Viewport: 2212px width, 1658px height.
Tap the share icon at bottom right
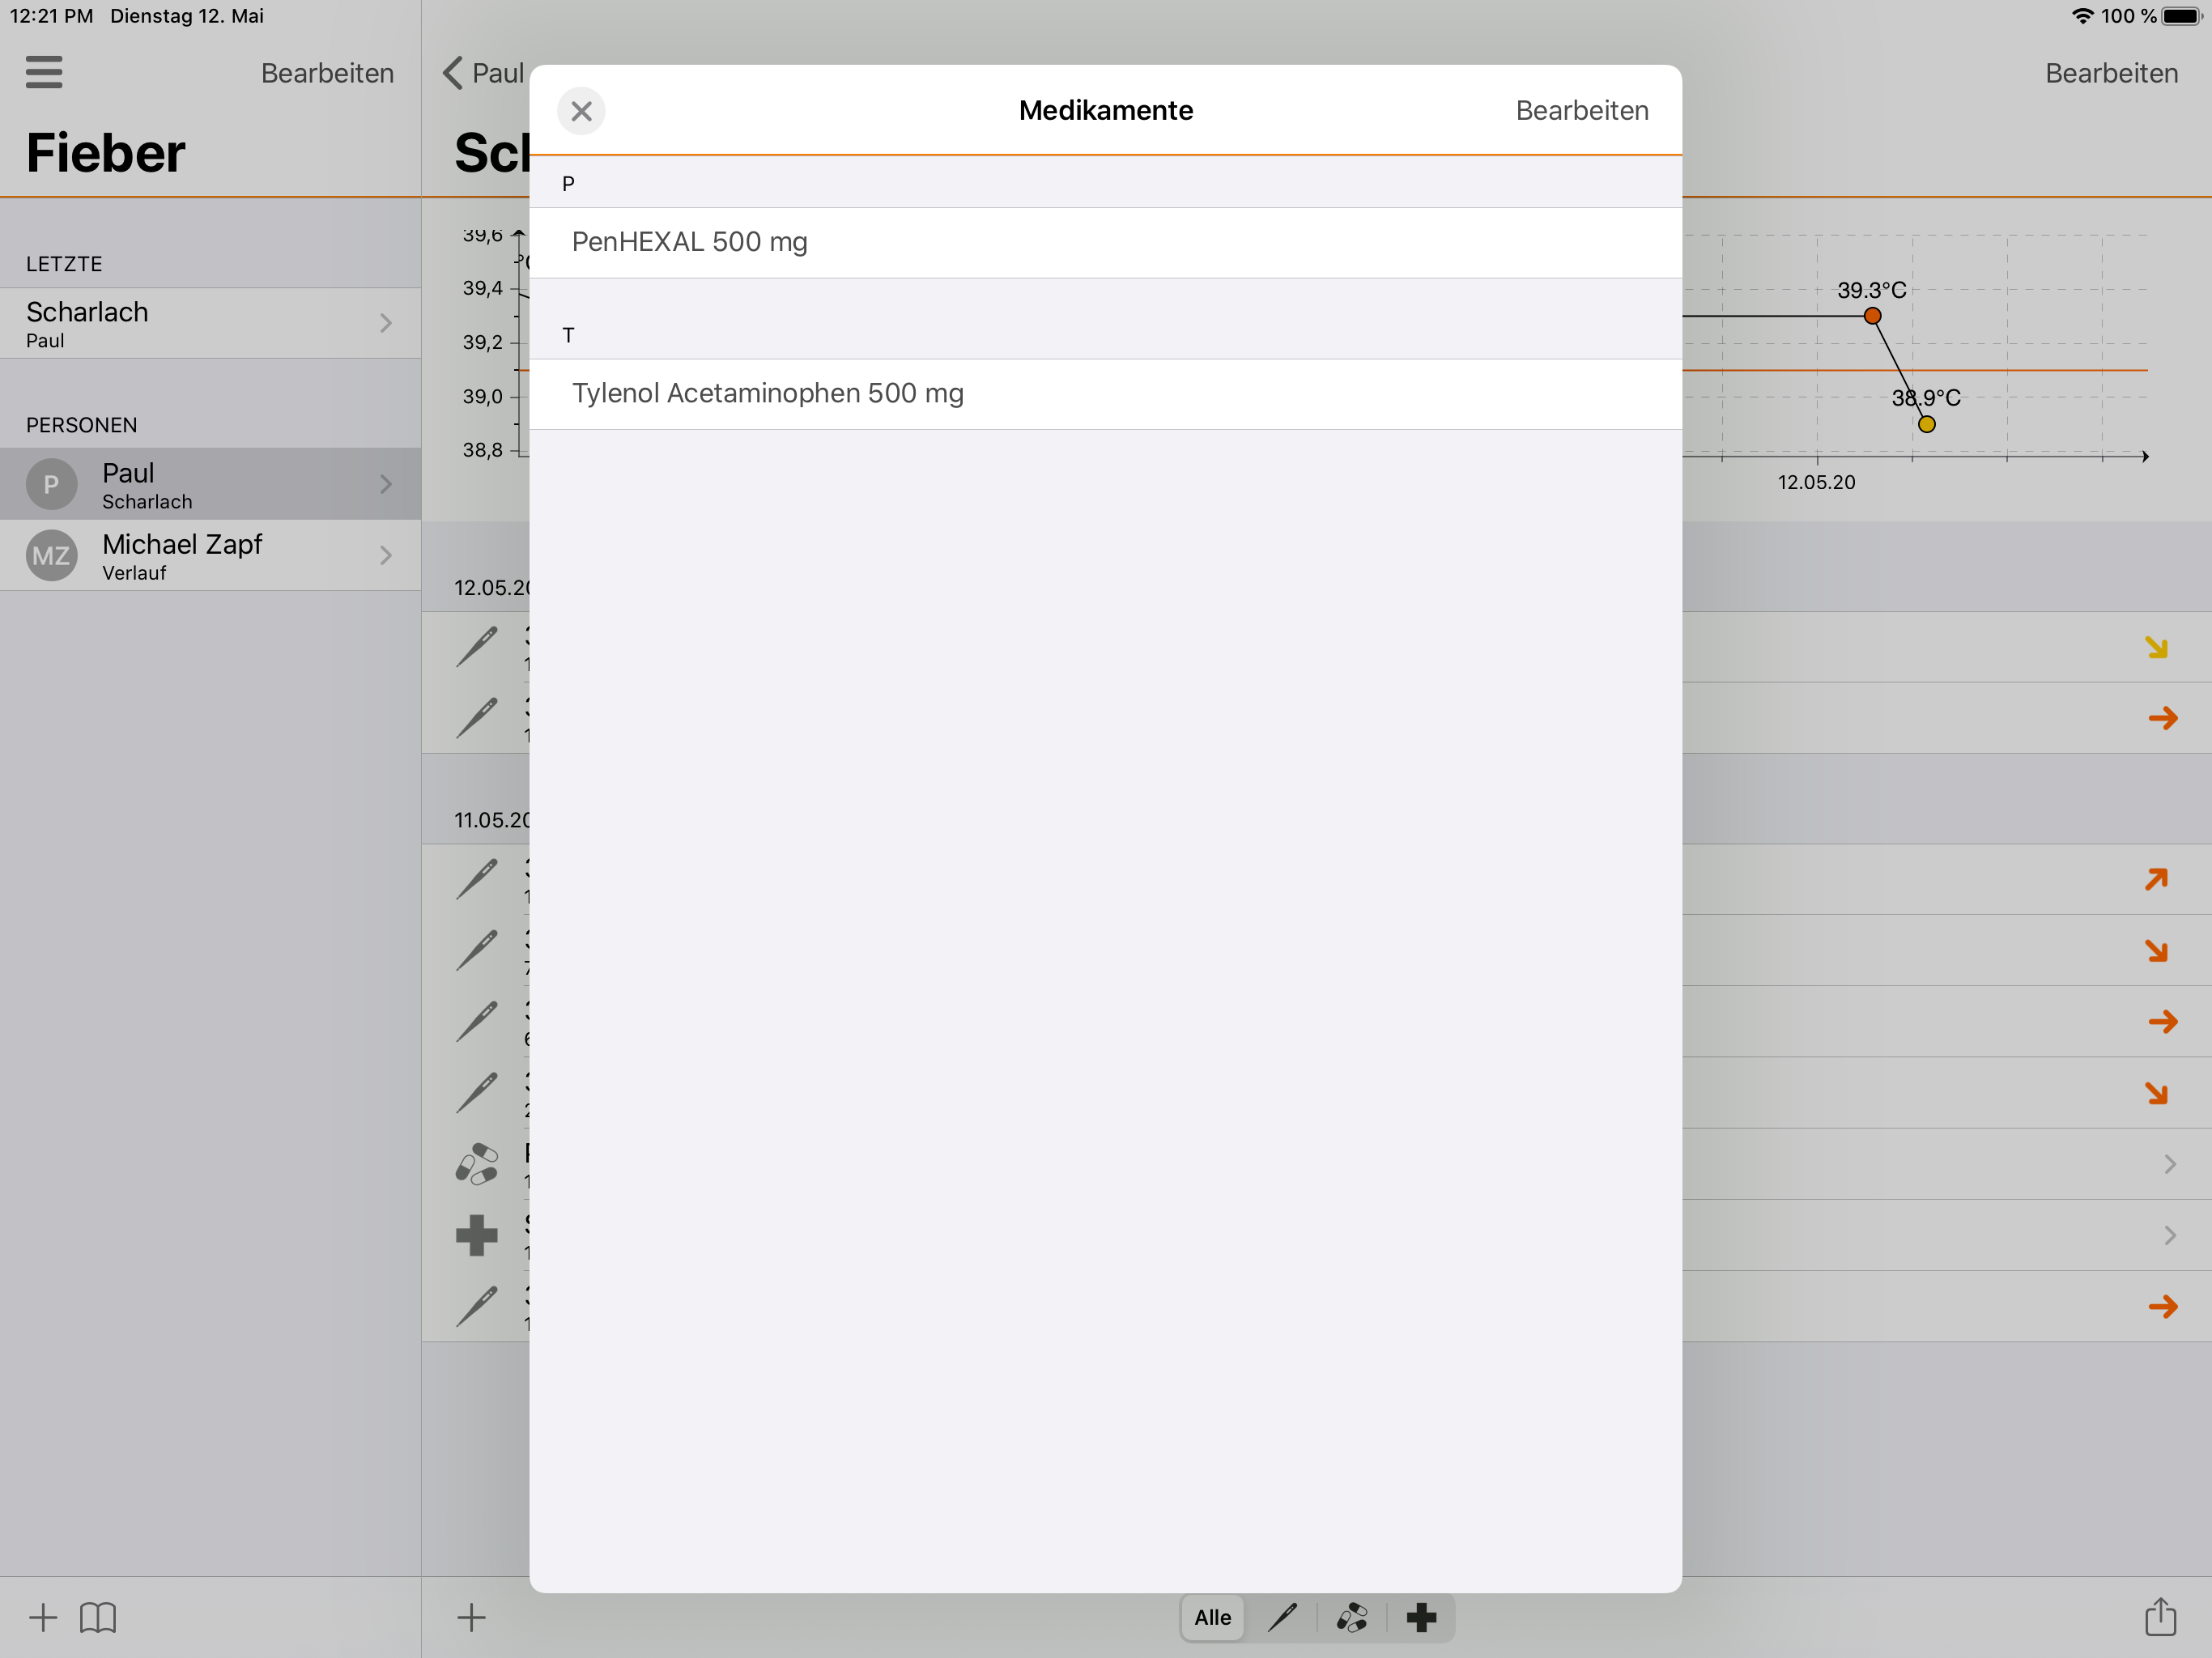click(x=2160, y=1617)
